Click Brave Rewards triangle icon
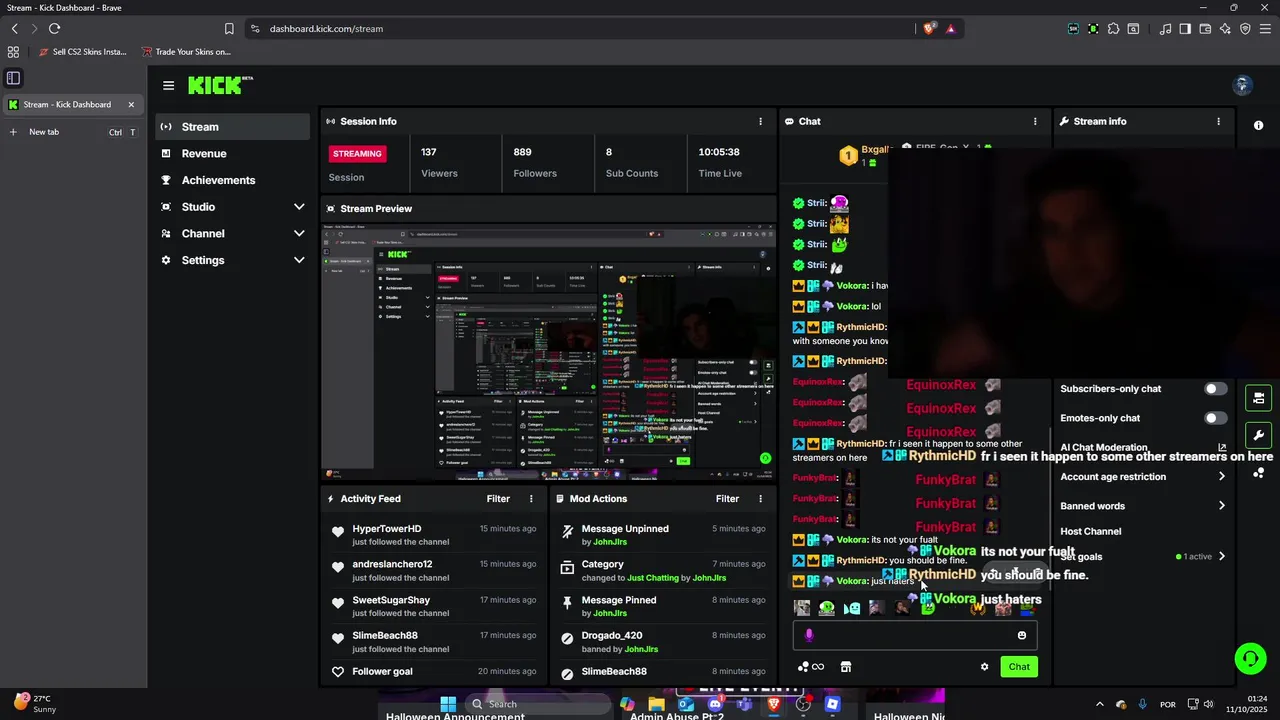The height and width of the screenshot is (720, 1280). point(950,29)
